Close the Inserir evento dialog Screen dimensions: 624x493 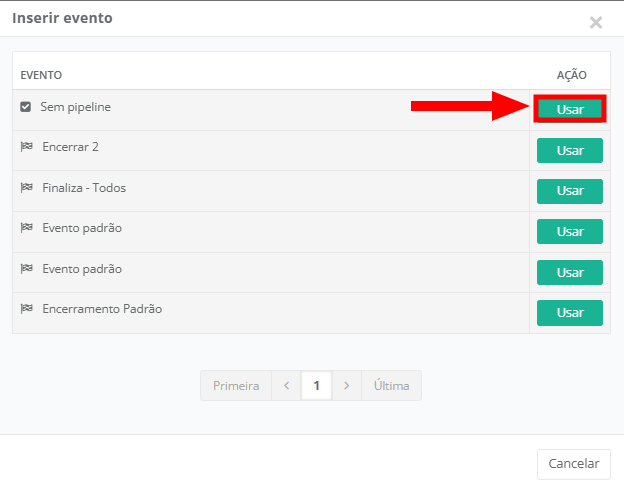[596, 22]
